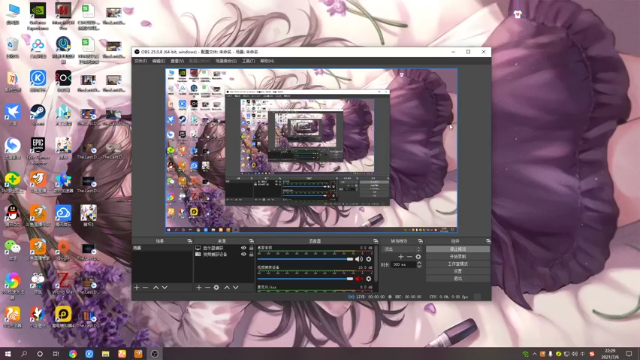Select the display capture source row

[224, 248]
